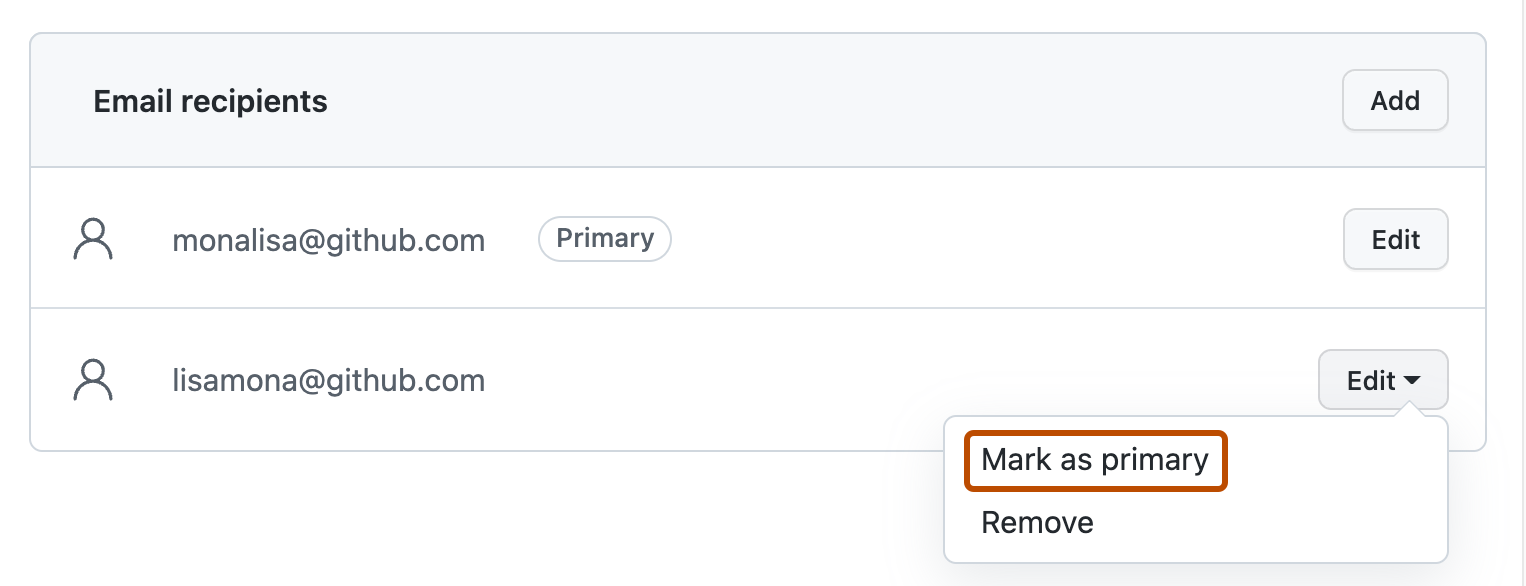The width and height of the screenshot is (1526, 586).
Task: Click the Email recipients heading
Action: pos(210,101)
